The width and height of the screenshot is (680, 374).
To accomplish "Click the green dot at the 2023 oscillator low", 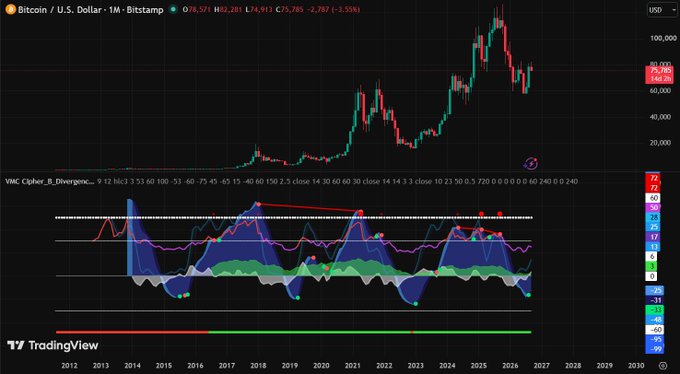I will point(415,304).
